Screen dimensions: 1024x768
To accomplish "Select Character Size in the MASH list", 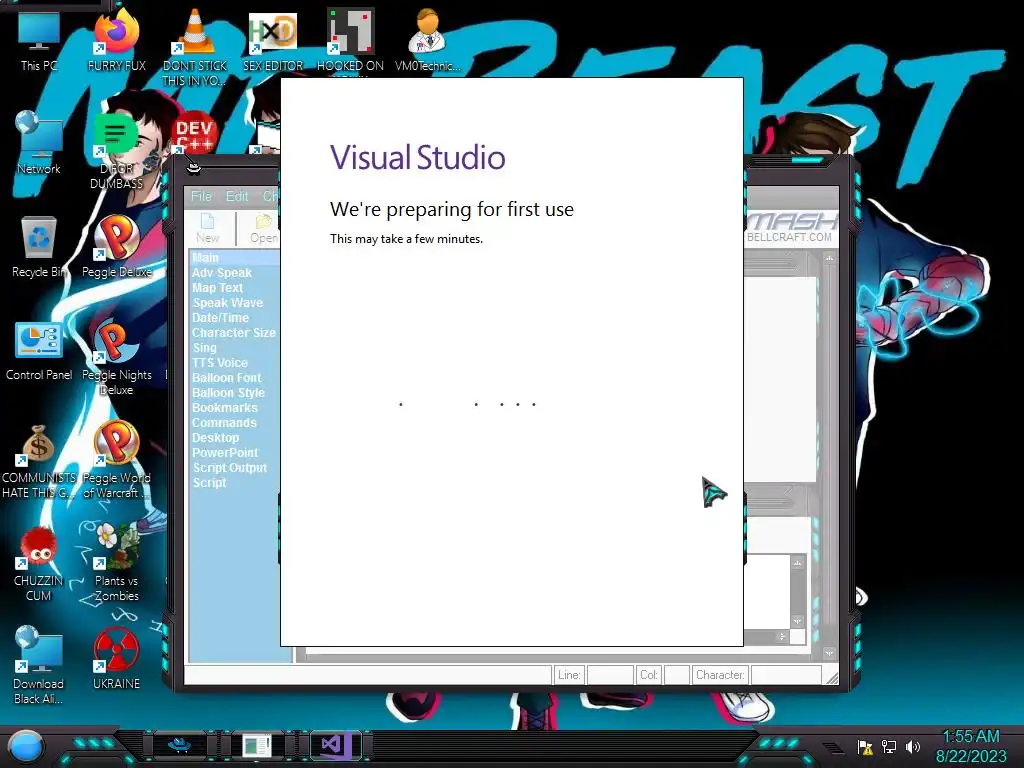I will click(x=234, y=333).
